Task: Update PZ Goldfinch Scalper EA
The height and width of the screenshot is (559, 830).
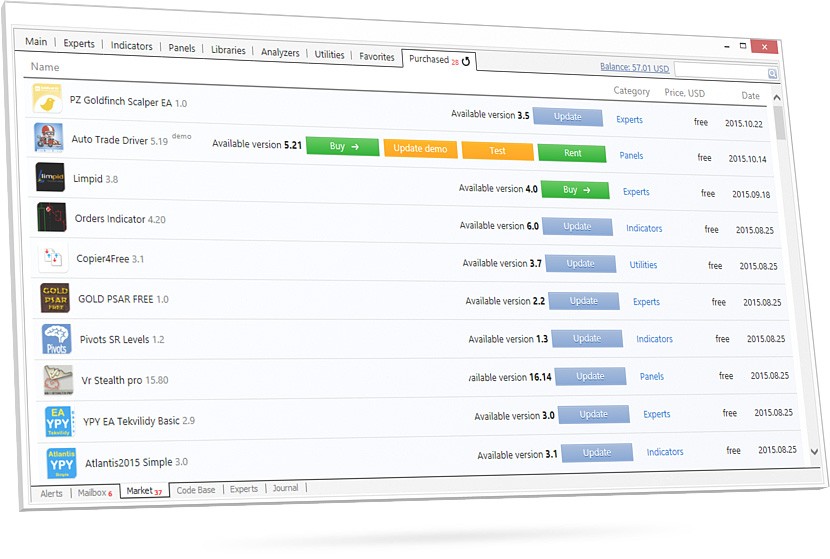Action: (568, 117)
